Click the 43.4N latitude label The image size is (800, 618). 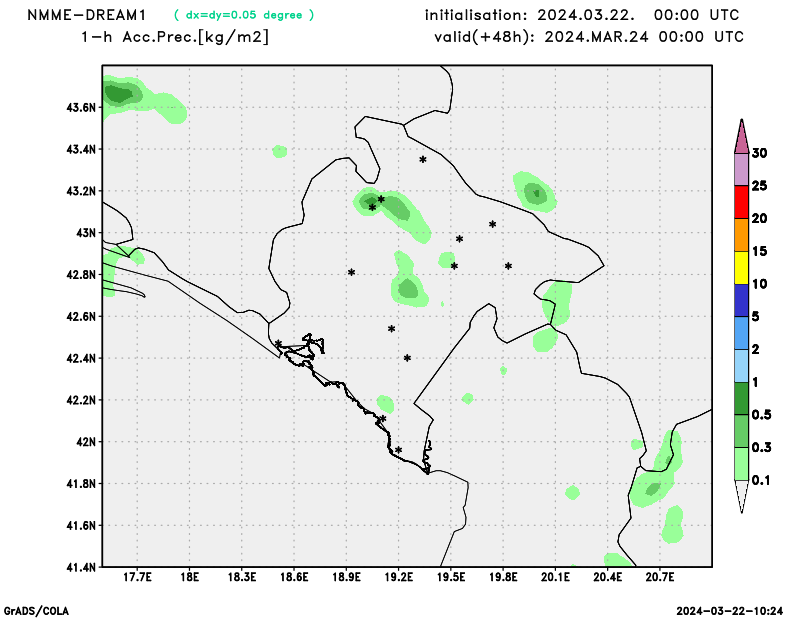(81, 150)
